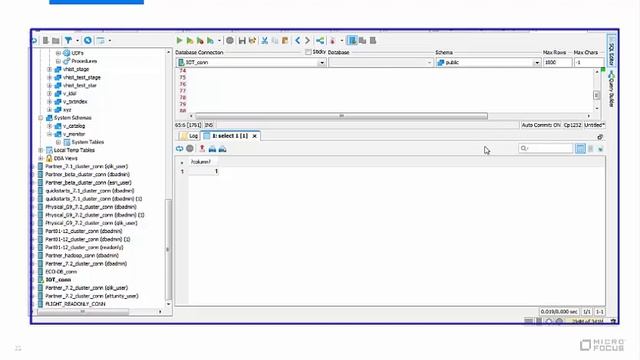Expand the v_catalog schema node
Image resolution: width=640 pixels, height=360 pixels.
[x=49, y=126]
